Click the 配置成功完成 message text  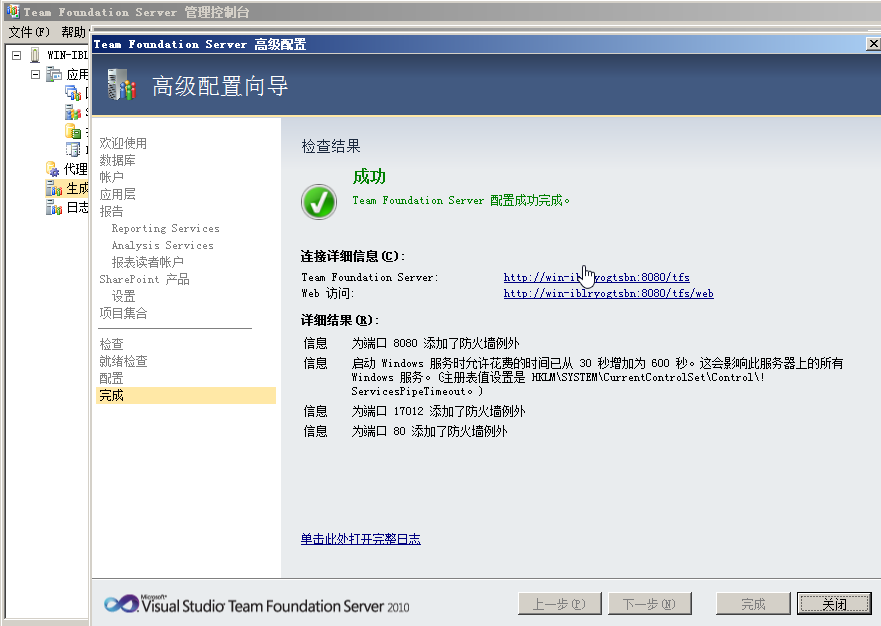(x=461, y=201)
